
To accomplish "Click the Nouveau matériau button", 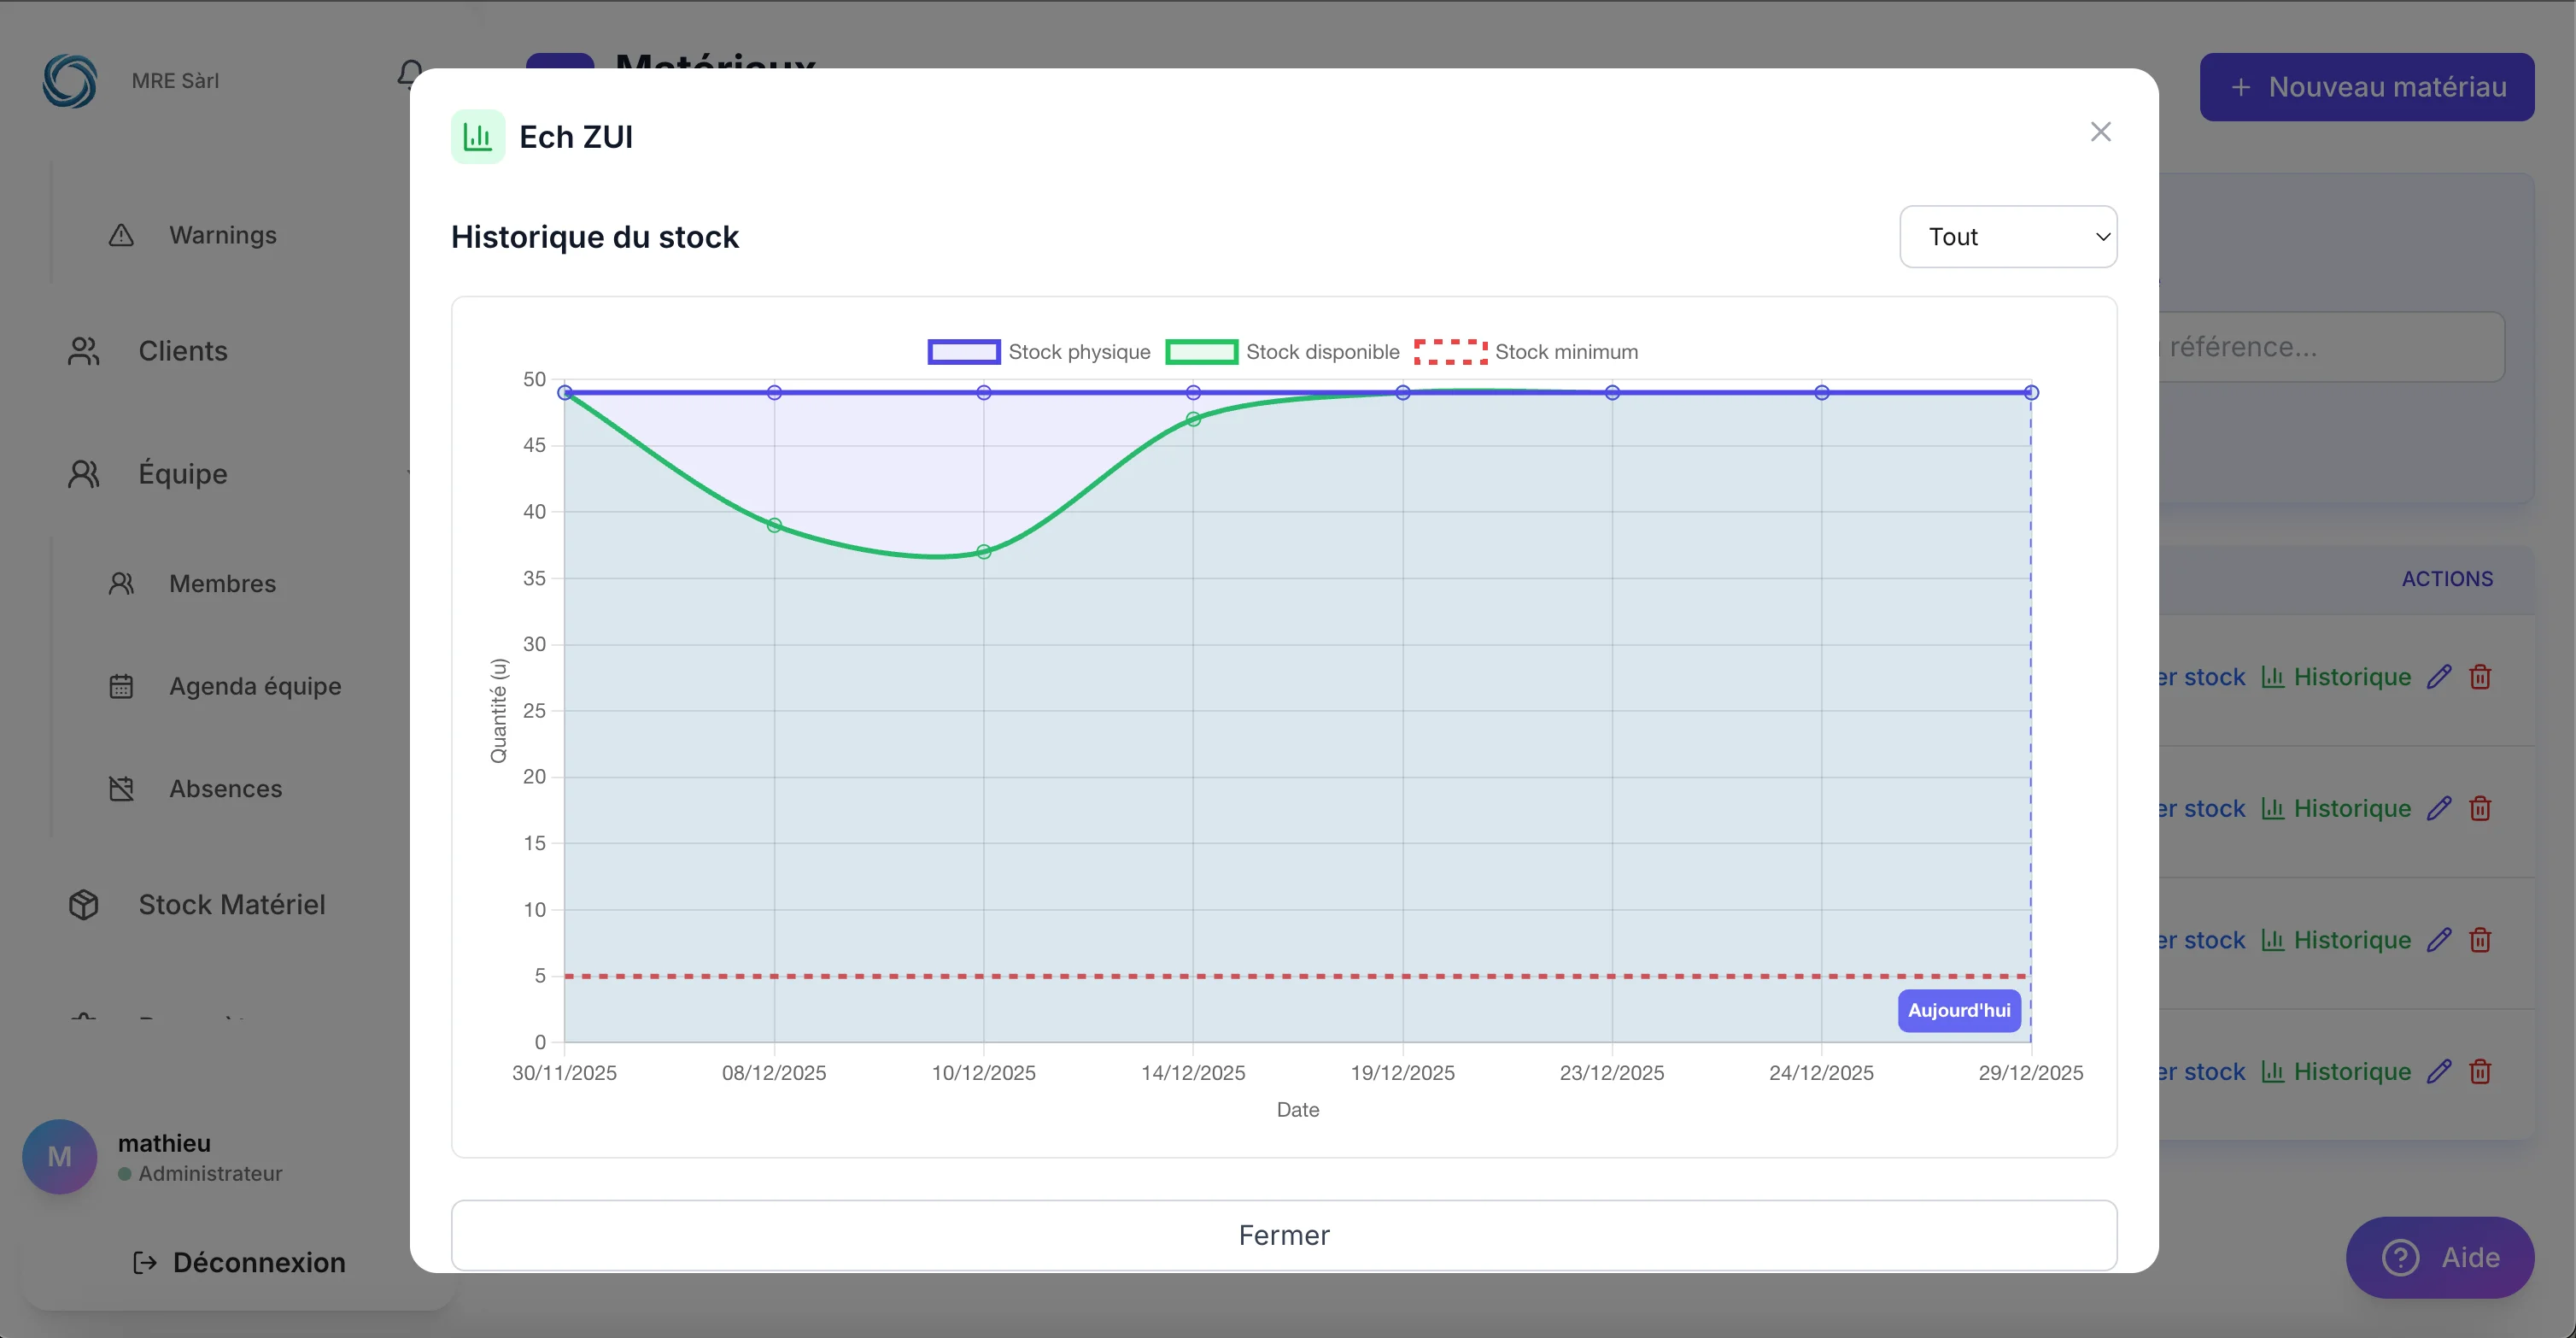I will click(2366, 87).
